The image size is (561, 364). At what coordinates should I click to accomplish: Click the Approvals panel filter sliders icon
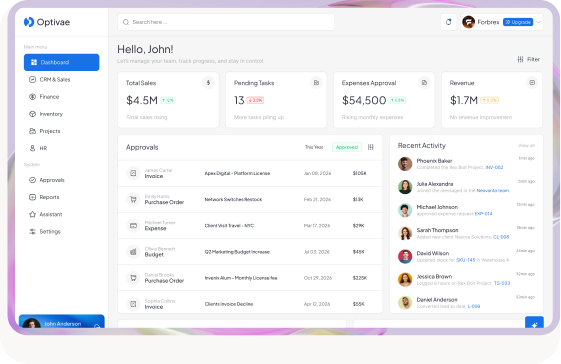point(371,147)
